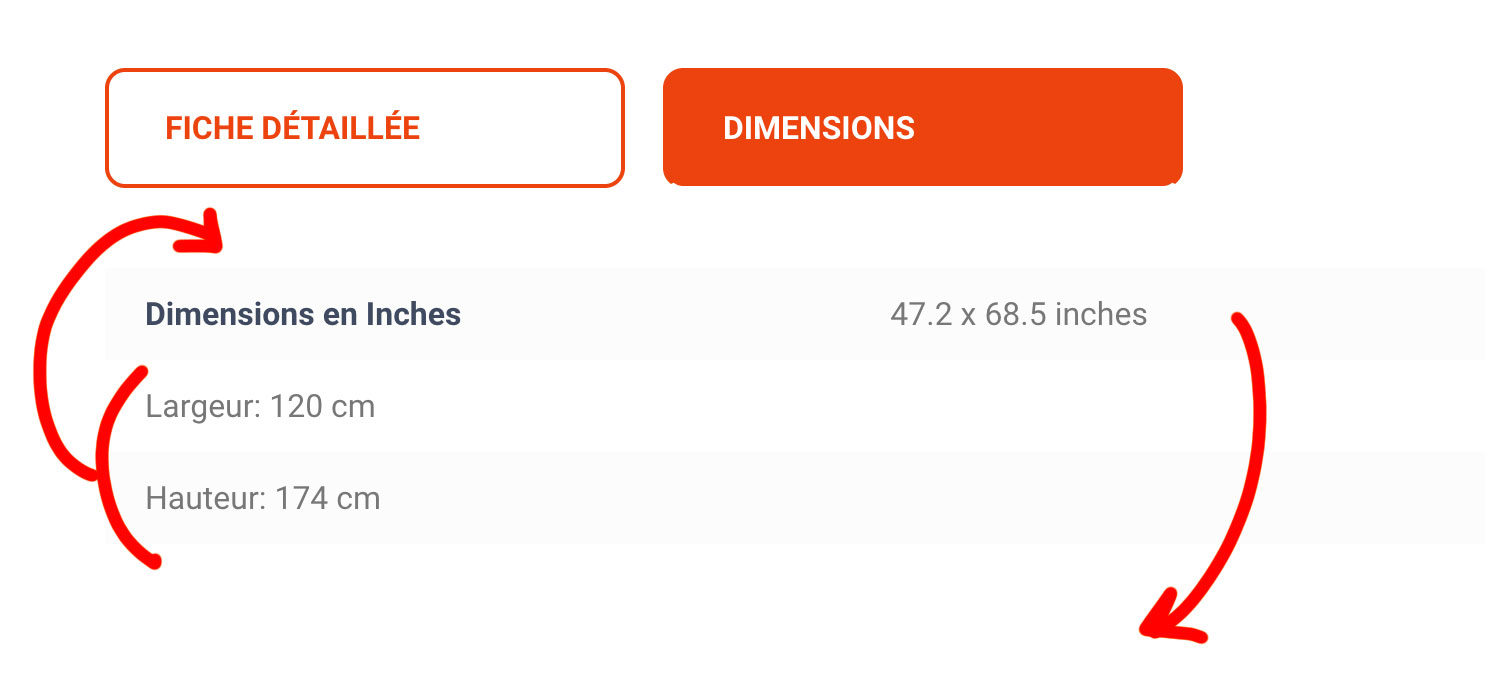
Task: Click empty gray area right of Hauteur row
Action: [x=800, y=498]
